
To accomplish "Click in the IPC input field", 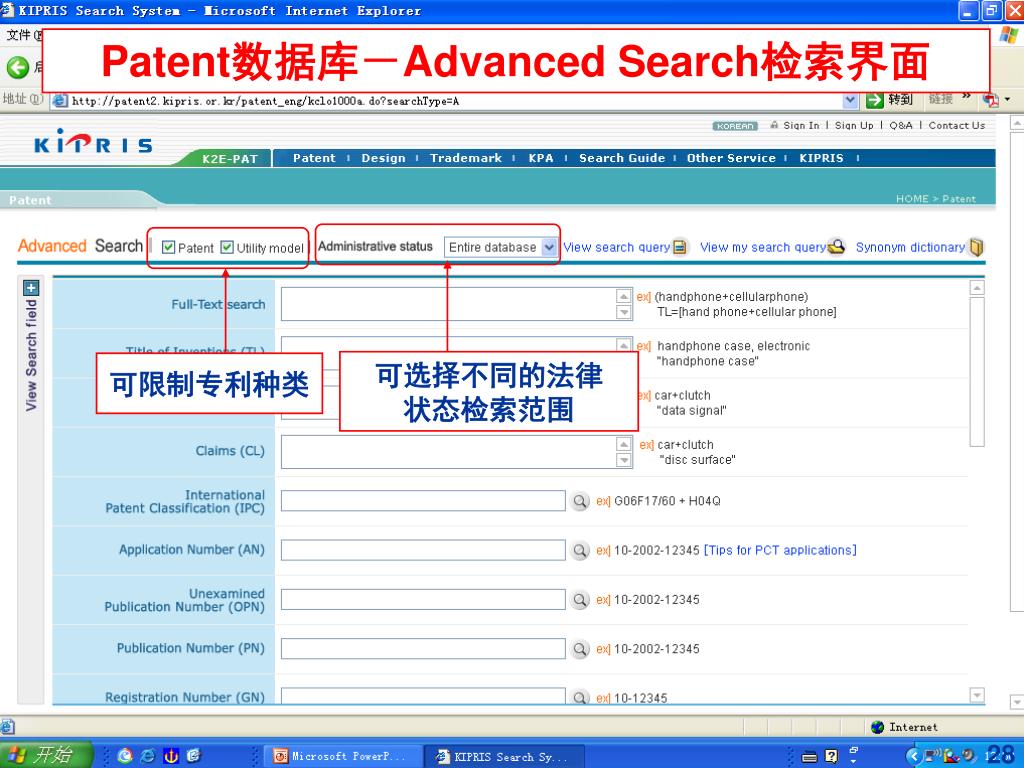I will (423, 501).
